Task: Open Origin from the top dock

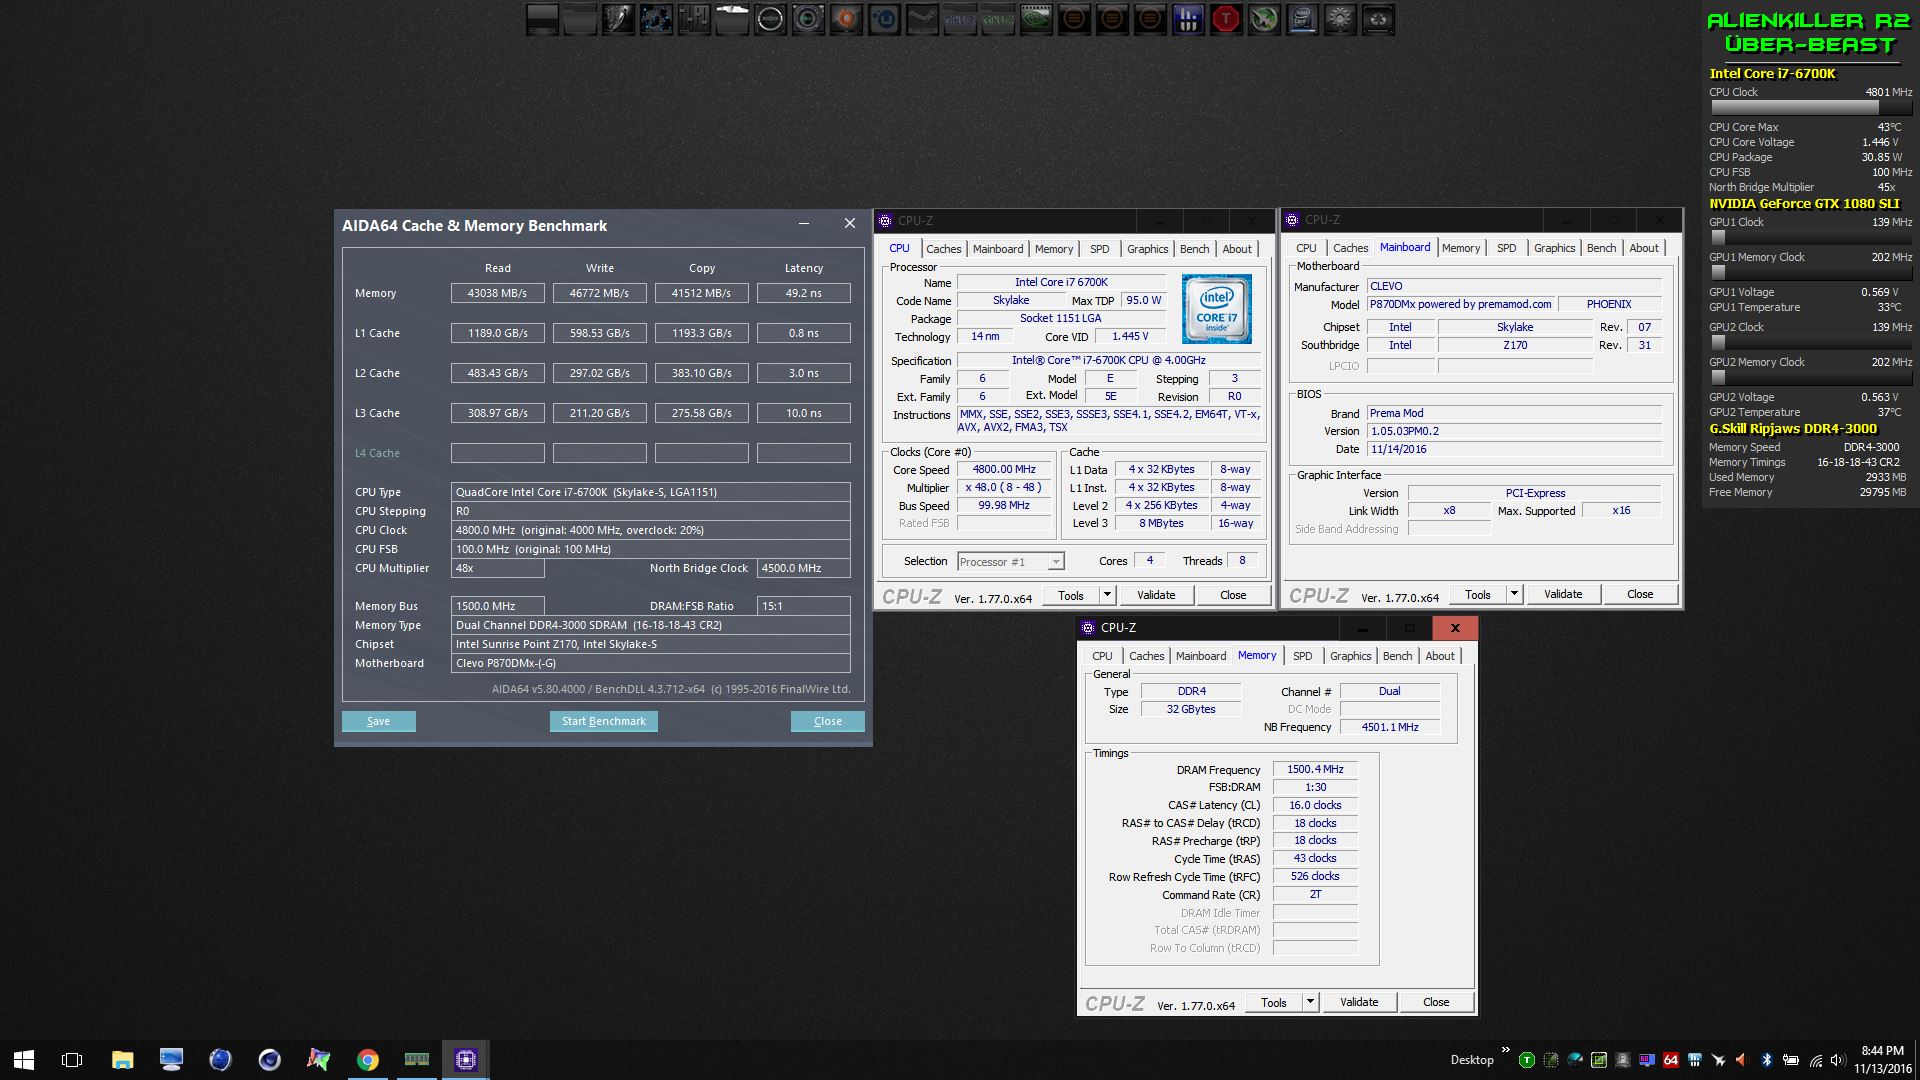Action: click(x=846, y=19)
